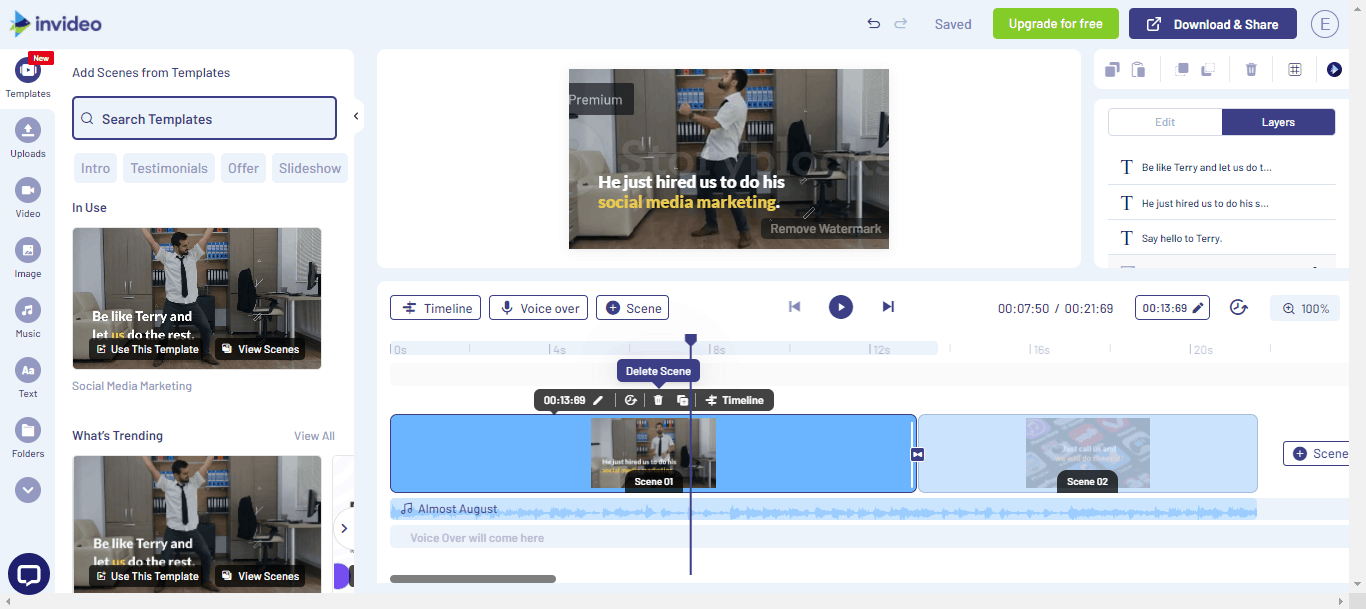Image resolution: width=1366 pixels, height=609 pixels.
Task: Open the grid layout icon in the top toolbar
Action: pos(1294,69)
